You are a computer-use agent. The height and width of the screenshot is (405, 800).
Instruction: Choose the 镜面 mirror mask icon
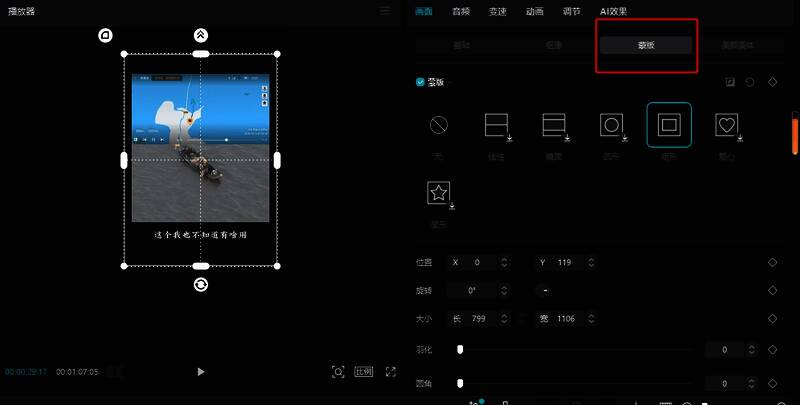click(554, 125)
